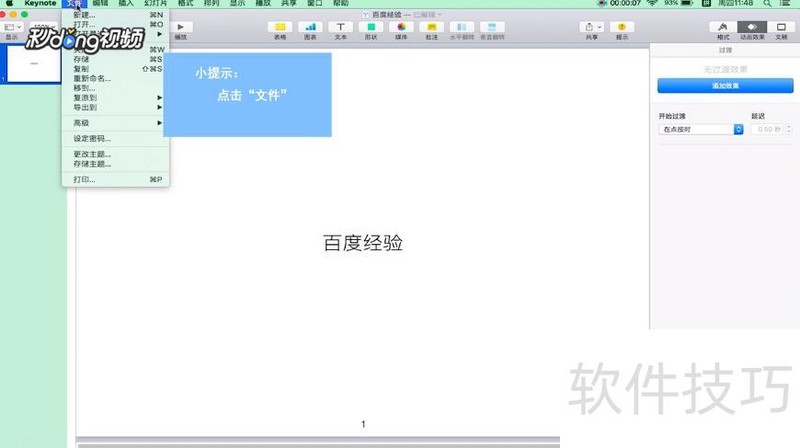Viewport: 800px width, 448px height.
Task: Open the Shape (形状) picker
Action: pyautogui.click(x=371, y=27)
